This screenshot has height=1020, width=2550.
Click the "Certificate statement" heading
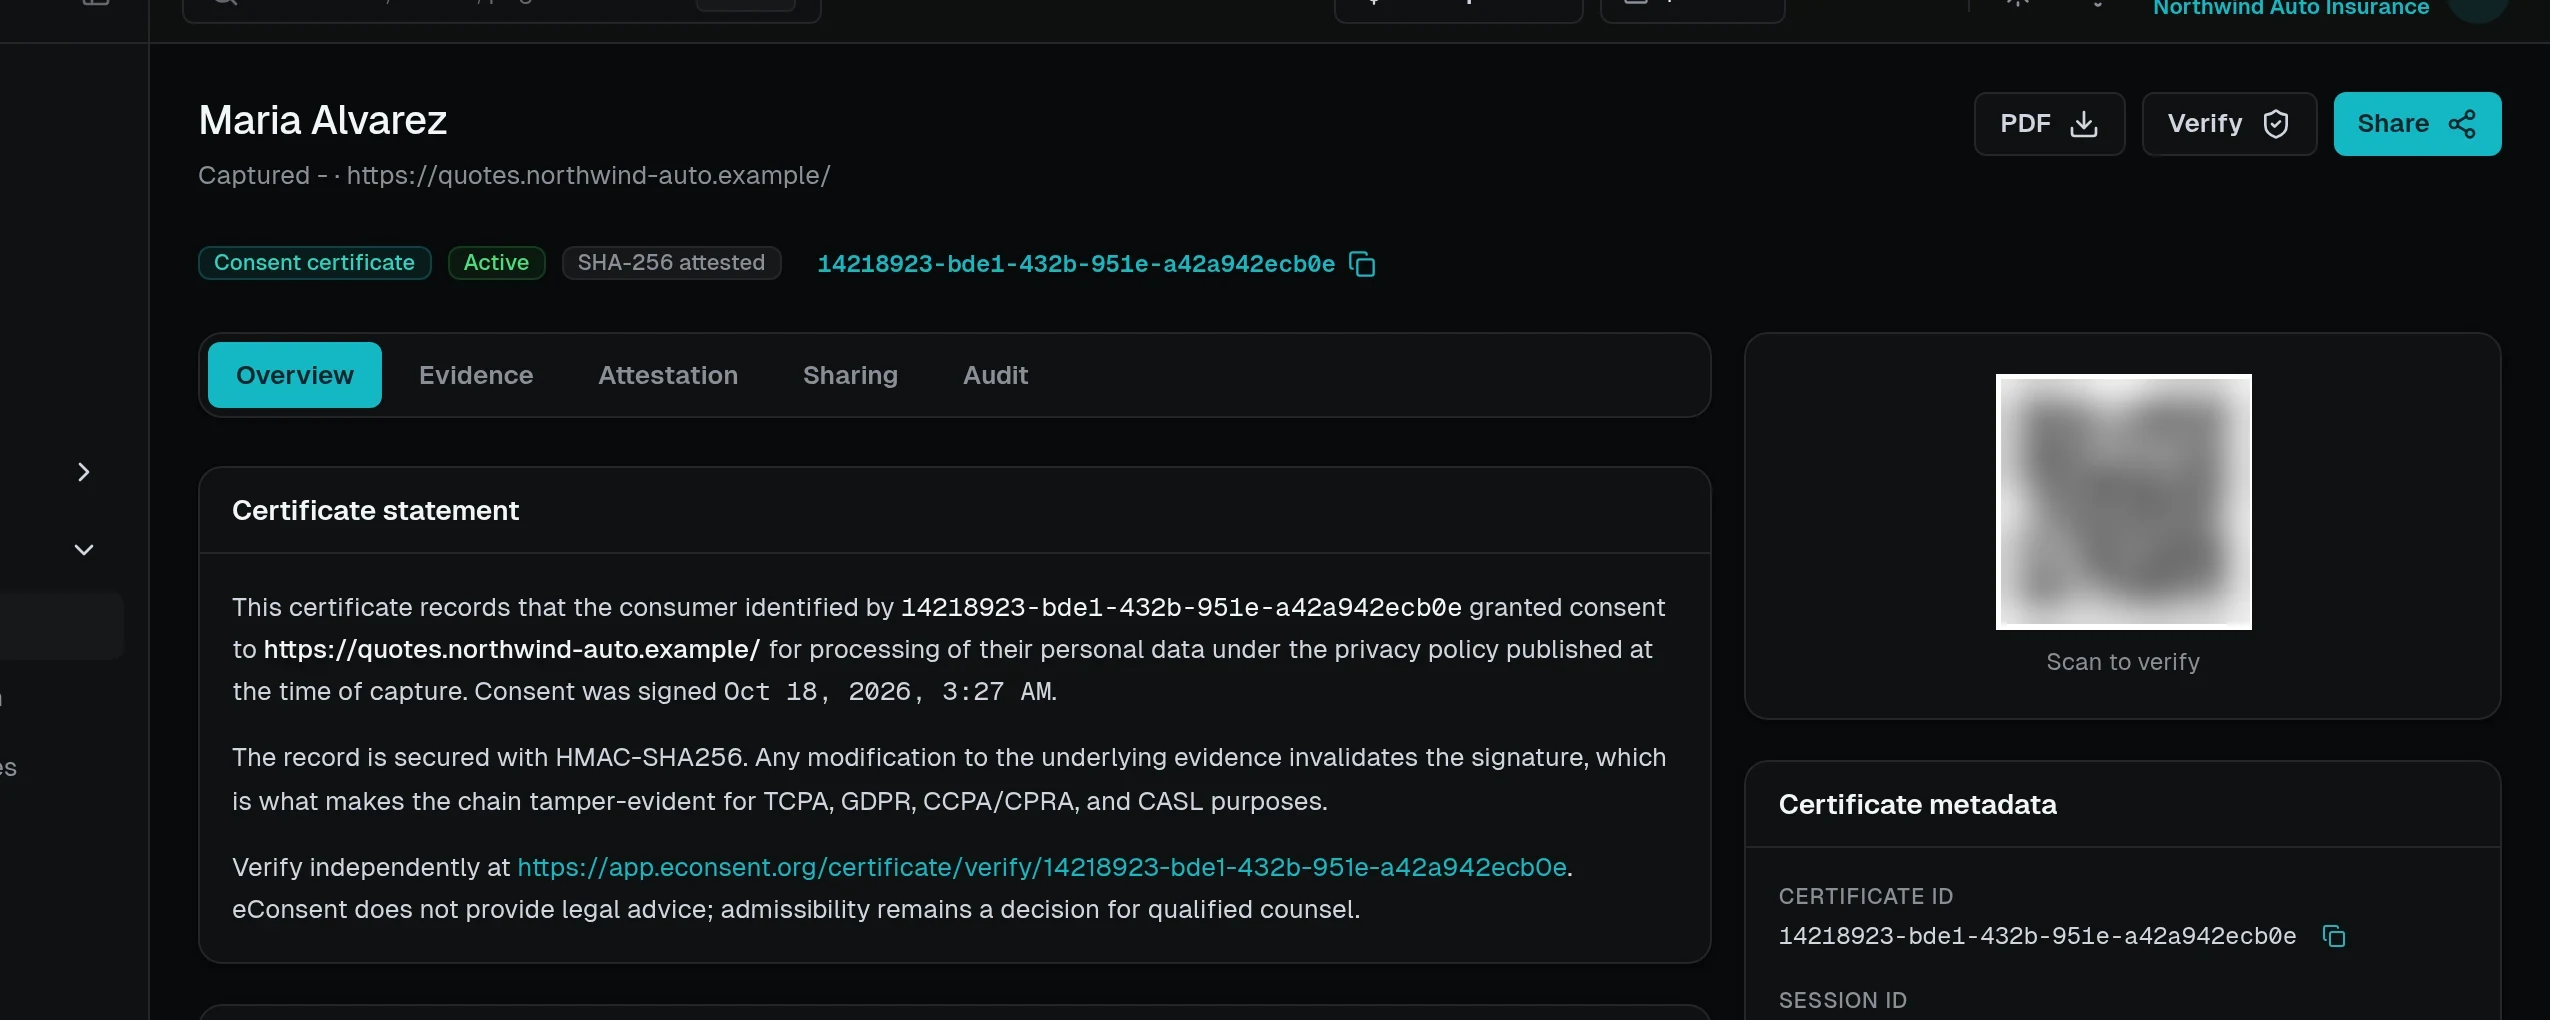click(x=375, y=511)
